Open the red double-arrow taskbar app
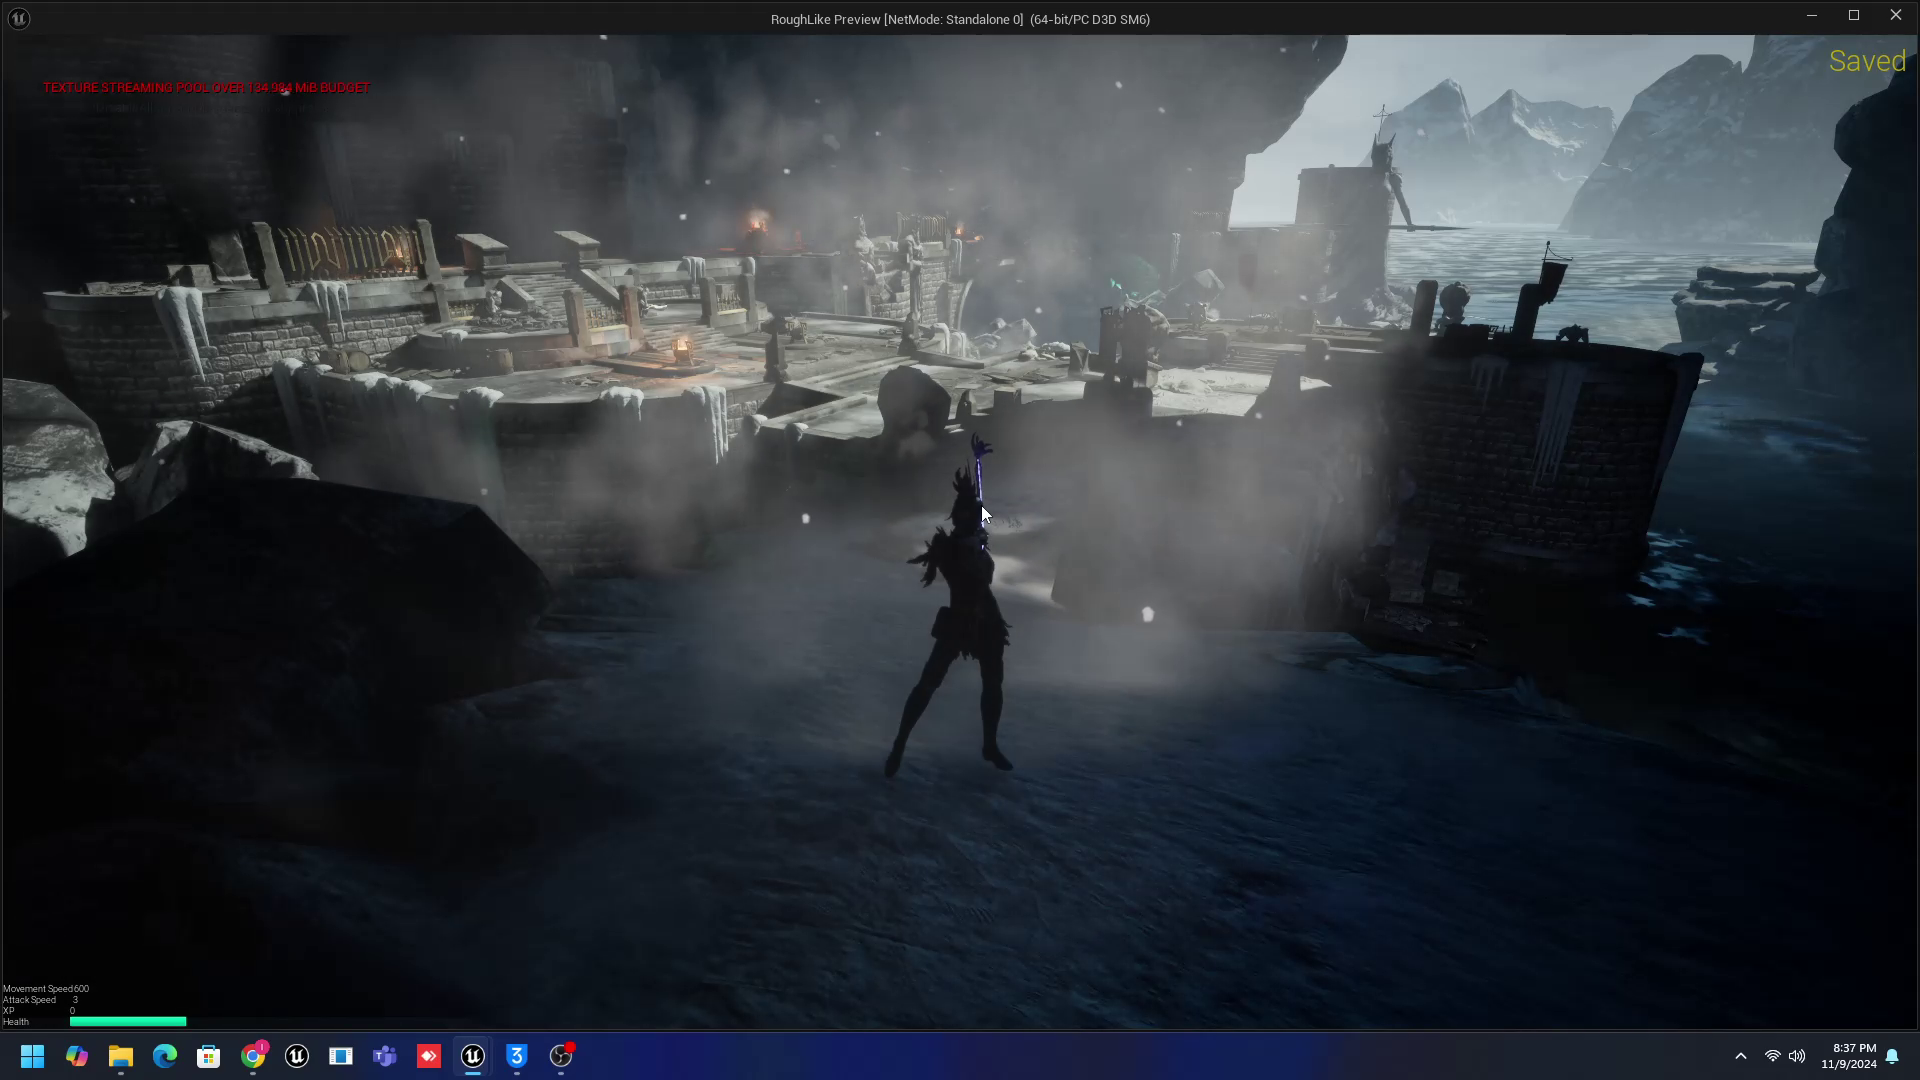This screenshot has height=1080, width=1920. (x=428, y=1057)
